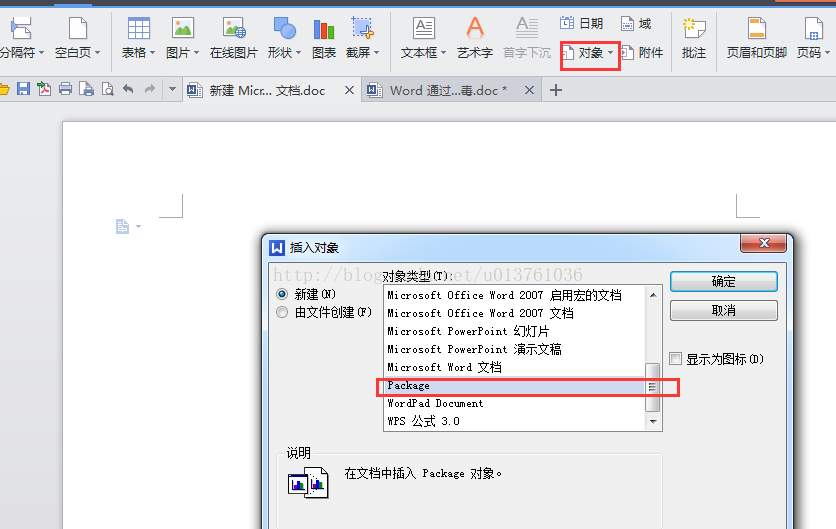Image resolution: width=836 pixels, height=529 pixels.
Task: Insert a text box
Action: coord(423,36)
